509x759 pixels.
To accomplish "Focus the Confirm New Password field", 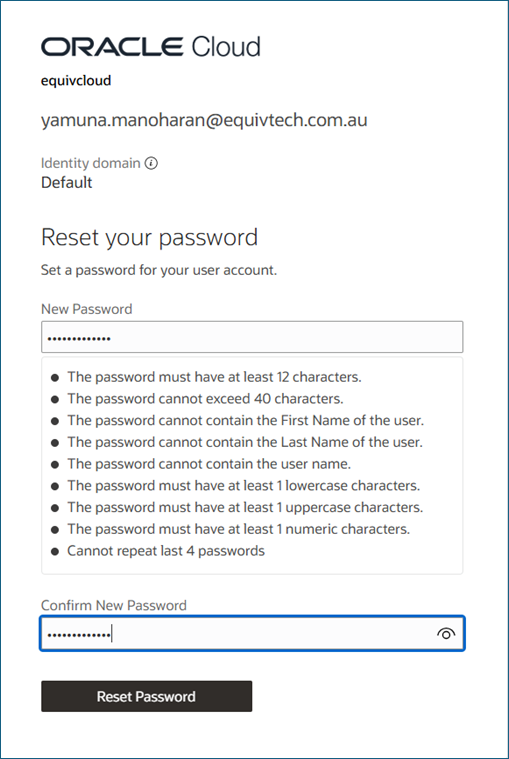I will click(252, 633).
